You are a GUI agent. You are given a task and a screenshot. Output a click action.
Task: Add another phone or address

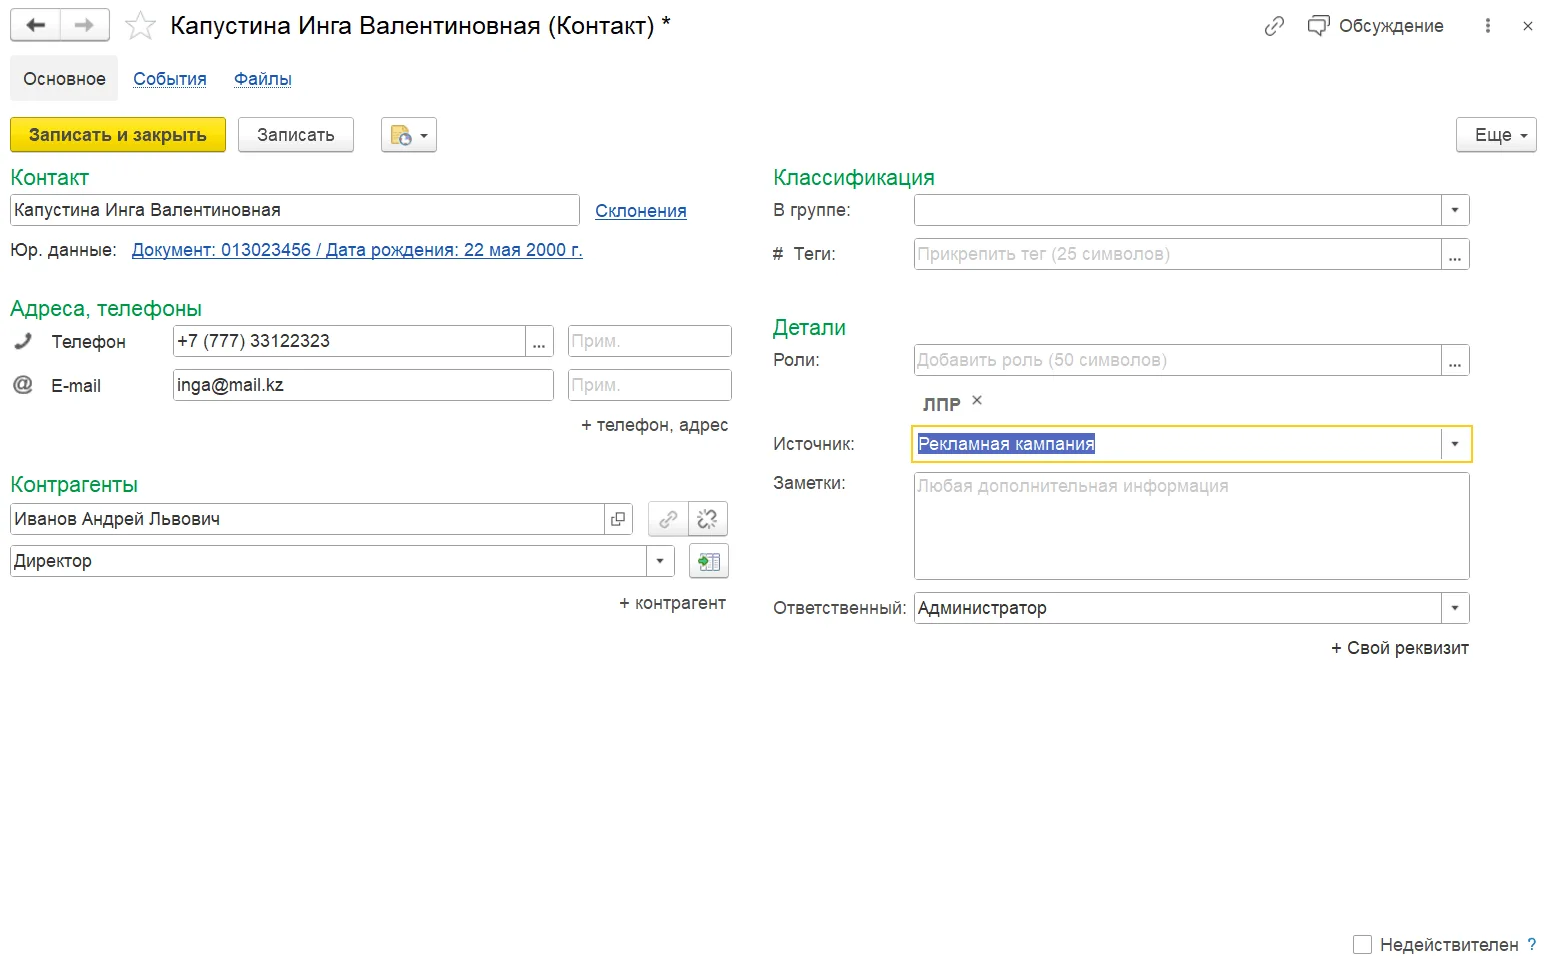click(x=655, y=425)
